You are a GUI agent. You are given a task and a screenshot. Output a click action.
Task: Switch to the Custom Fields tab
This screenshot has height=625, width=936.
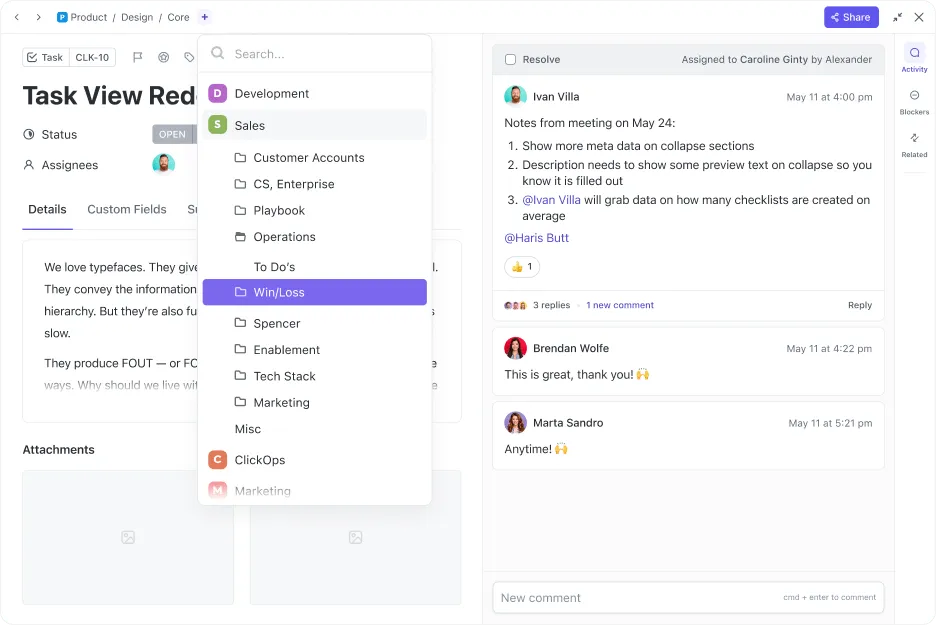click(127, 210)
